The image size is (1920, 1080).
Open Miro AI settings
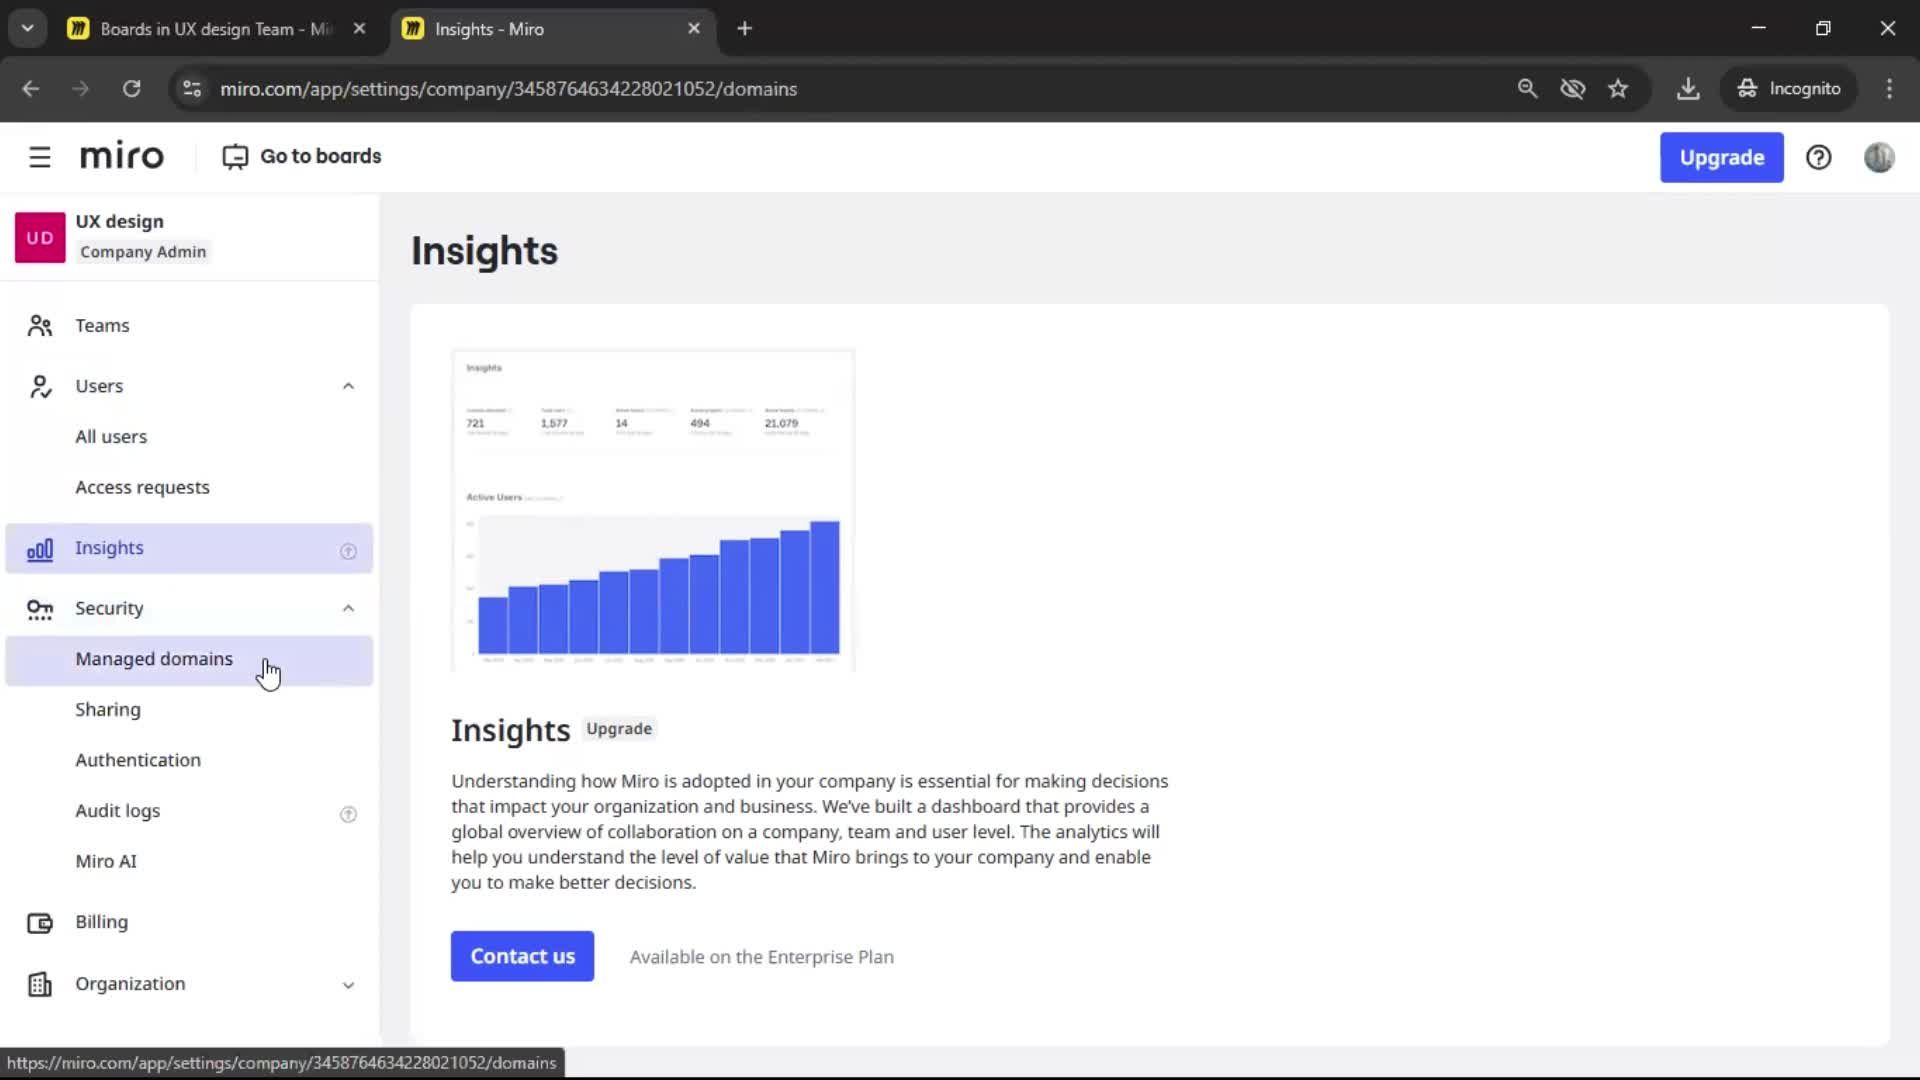(x=189, y=862)
